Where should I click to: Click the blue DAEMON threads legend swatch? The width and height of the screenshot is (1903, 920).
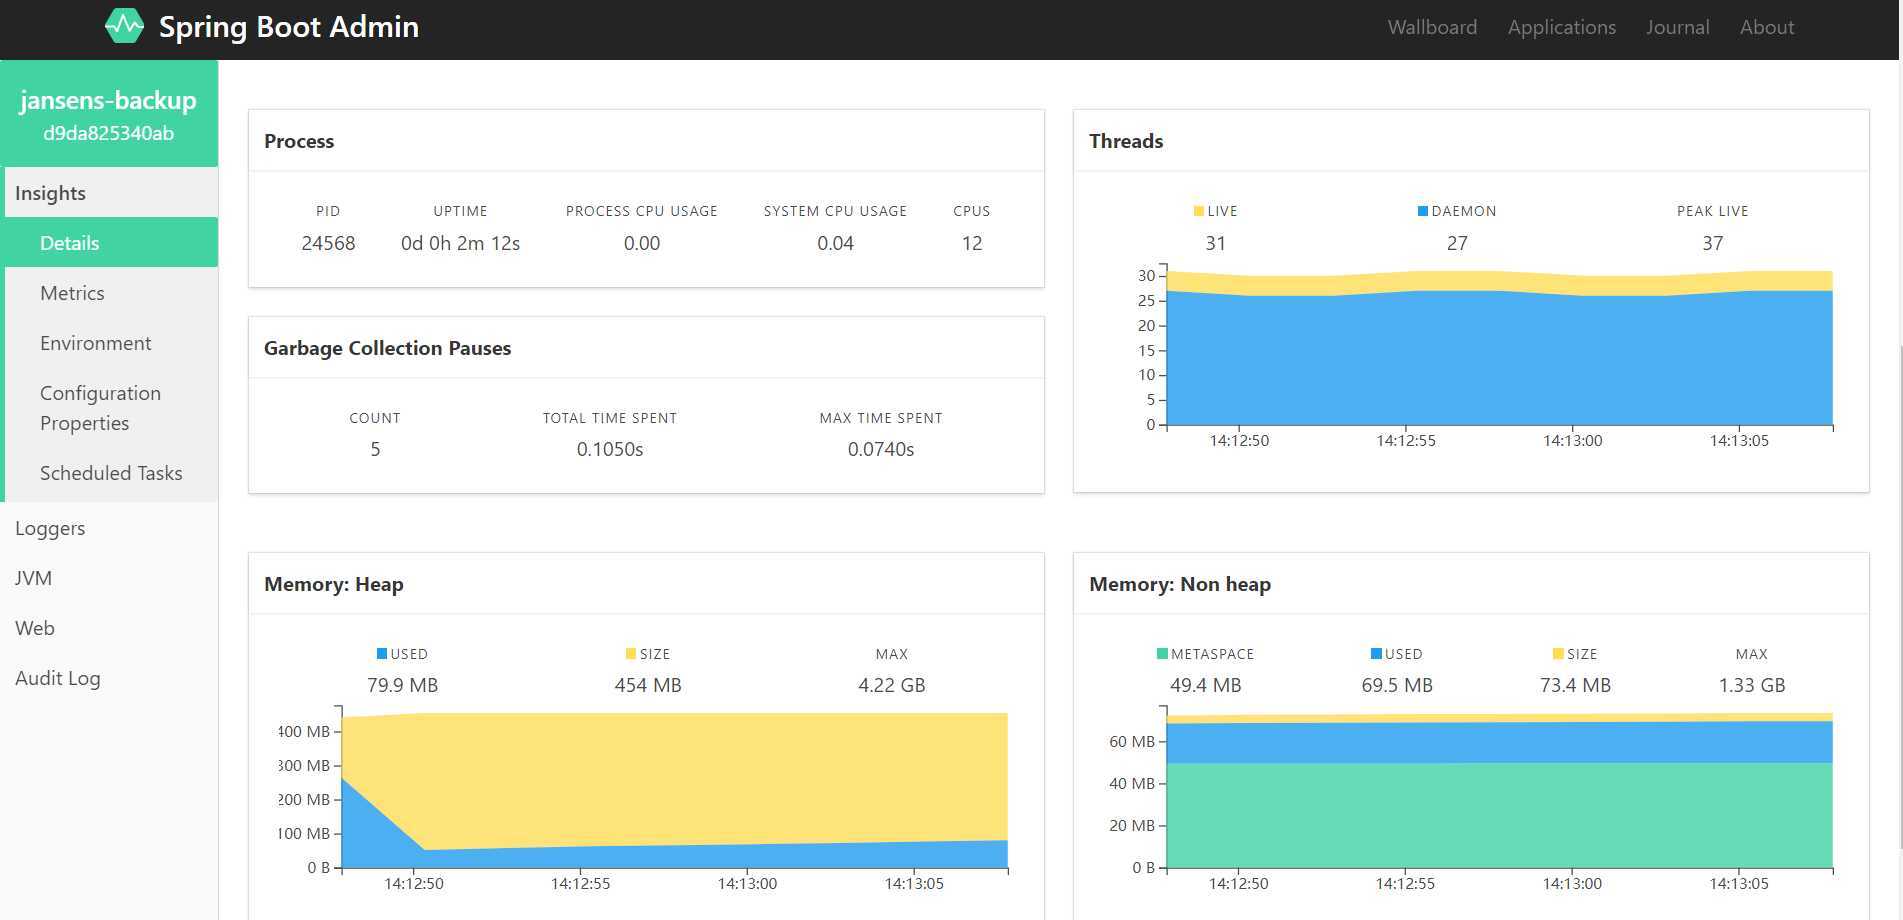pyautogui.click(x=1423, y=211)
